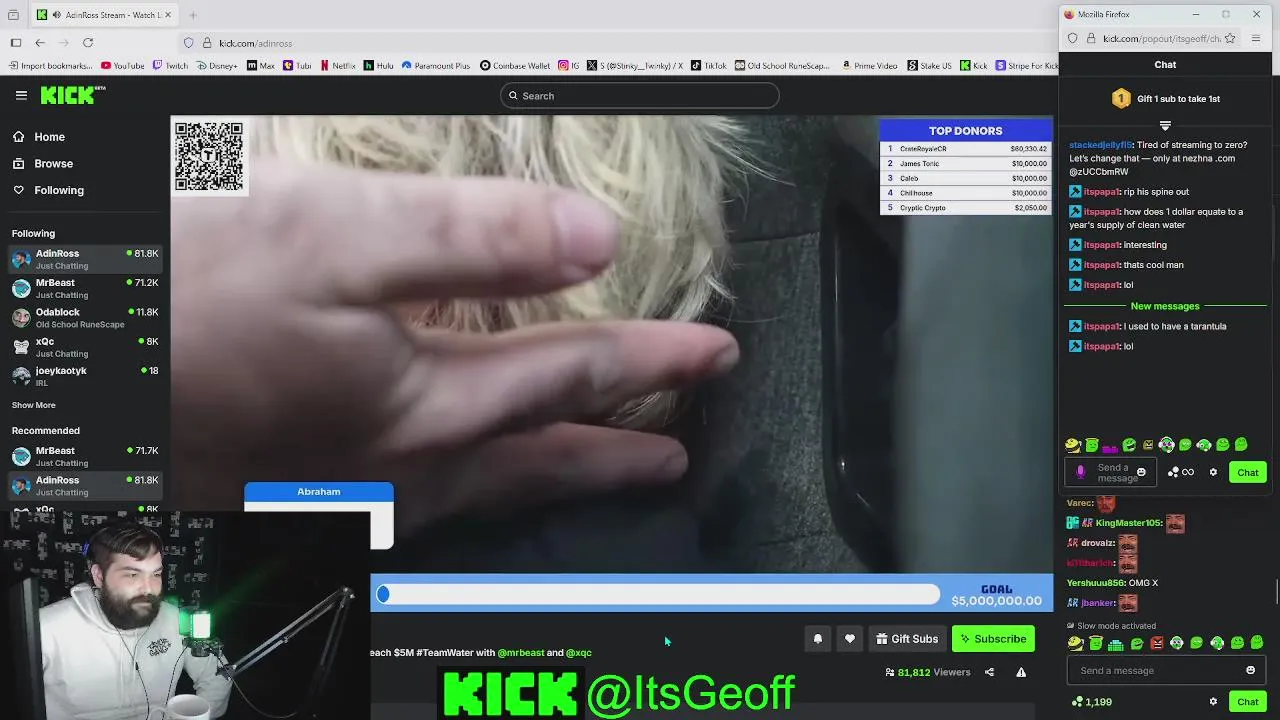The height and width of the screenshot is (720, 1280).
Task: Click popout window address bar URL
Action: coord(1161,38)
